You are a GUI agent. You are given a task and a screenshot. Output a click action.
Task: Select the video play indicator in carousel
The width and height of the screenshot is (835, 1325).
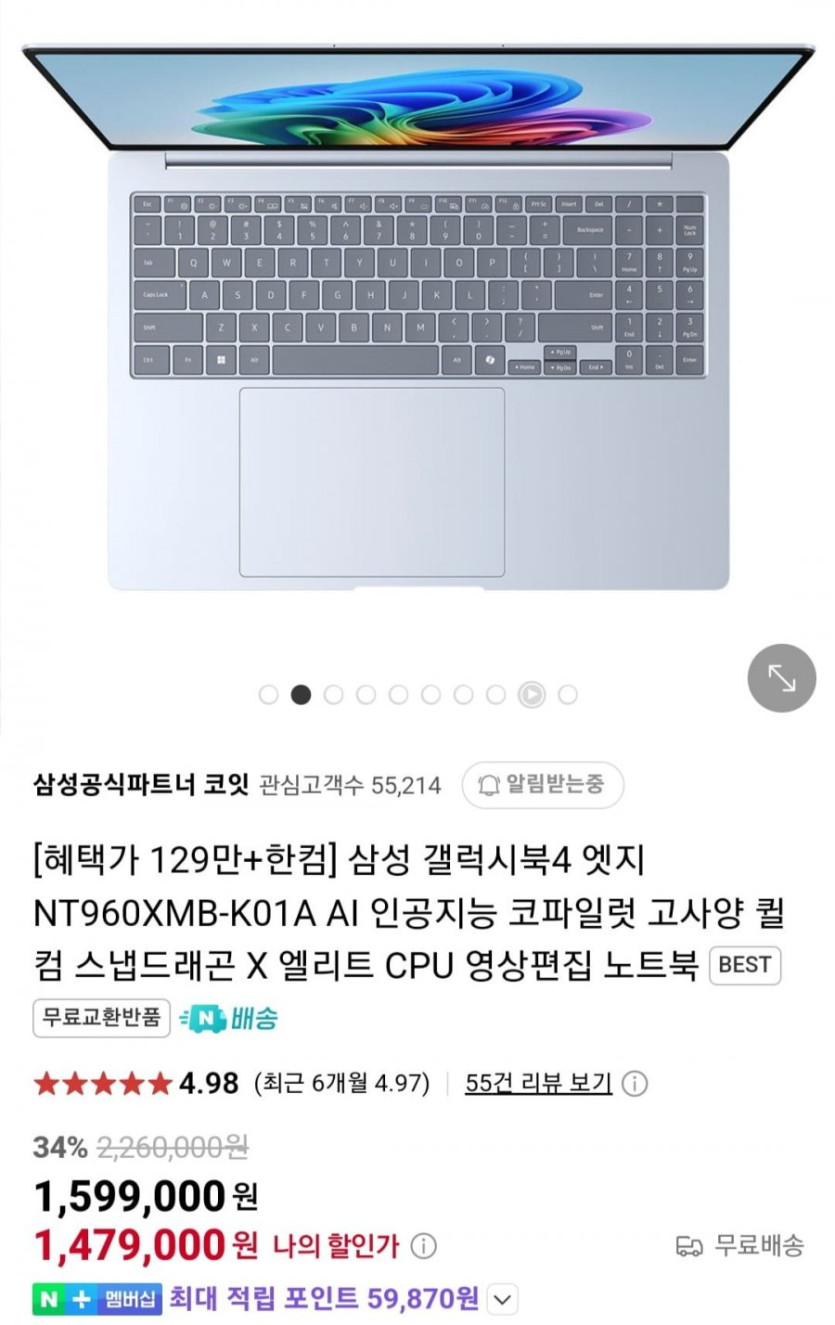(x=531, y=694)
